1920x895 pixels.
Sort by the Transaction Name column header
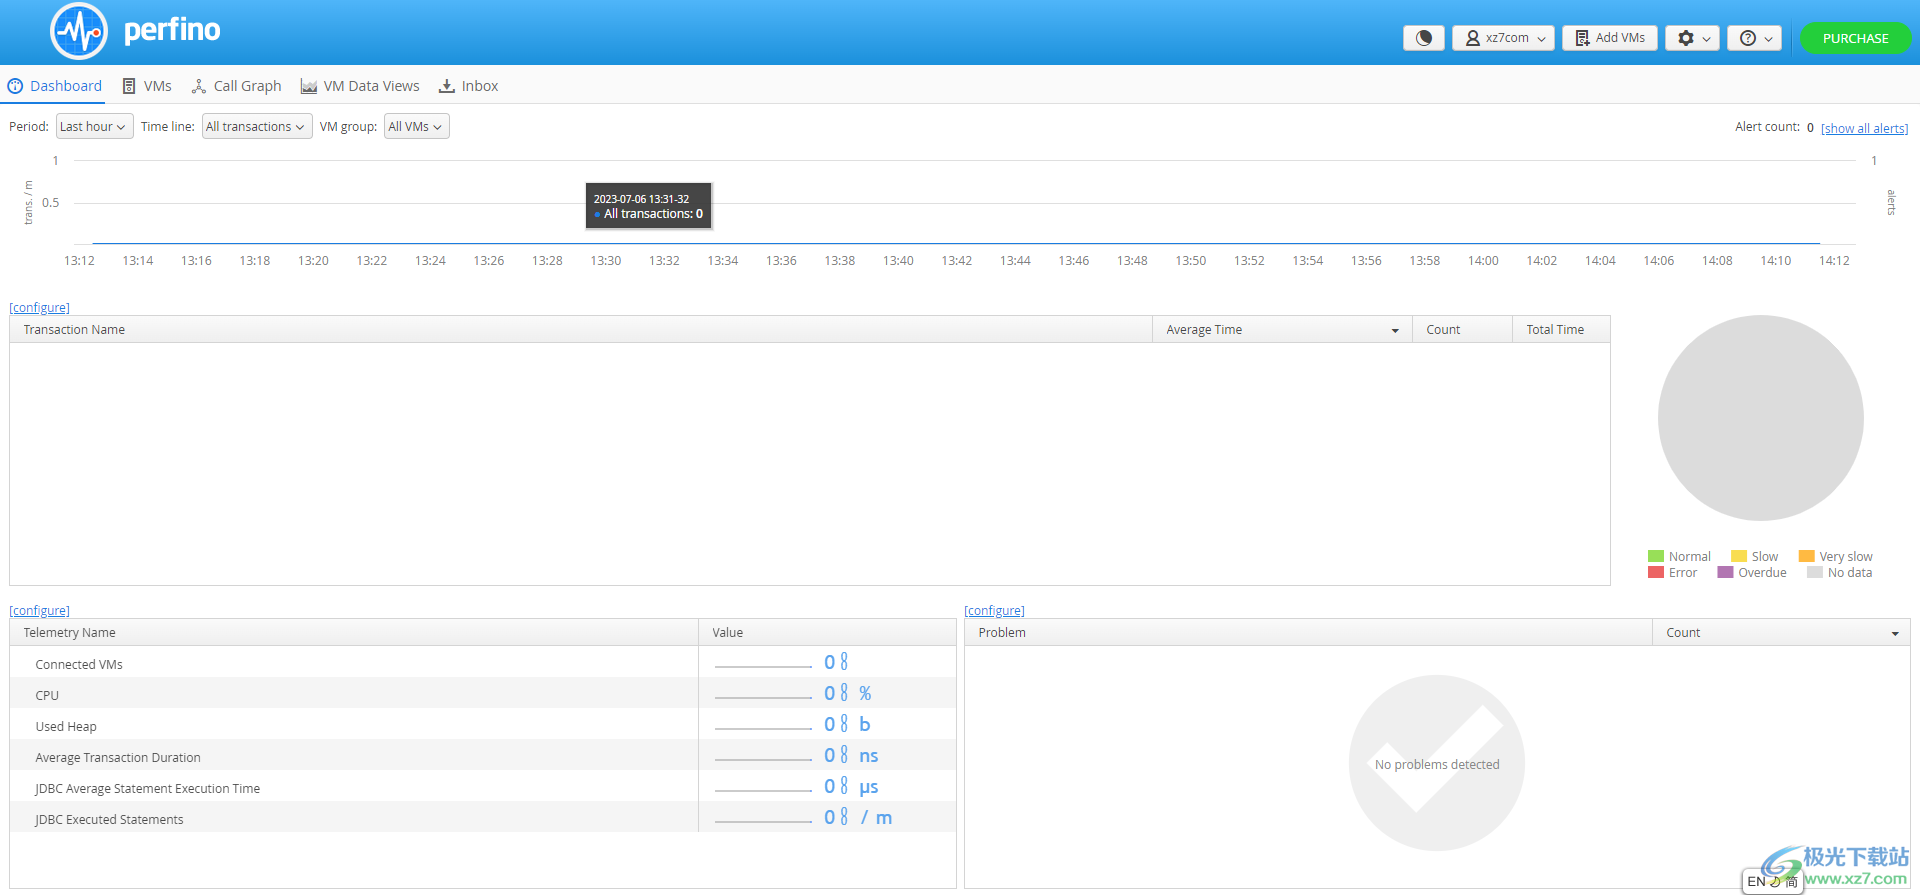click(x=581, y=329)
